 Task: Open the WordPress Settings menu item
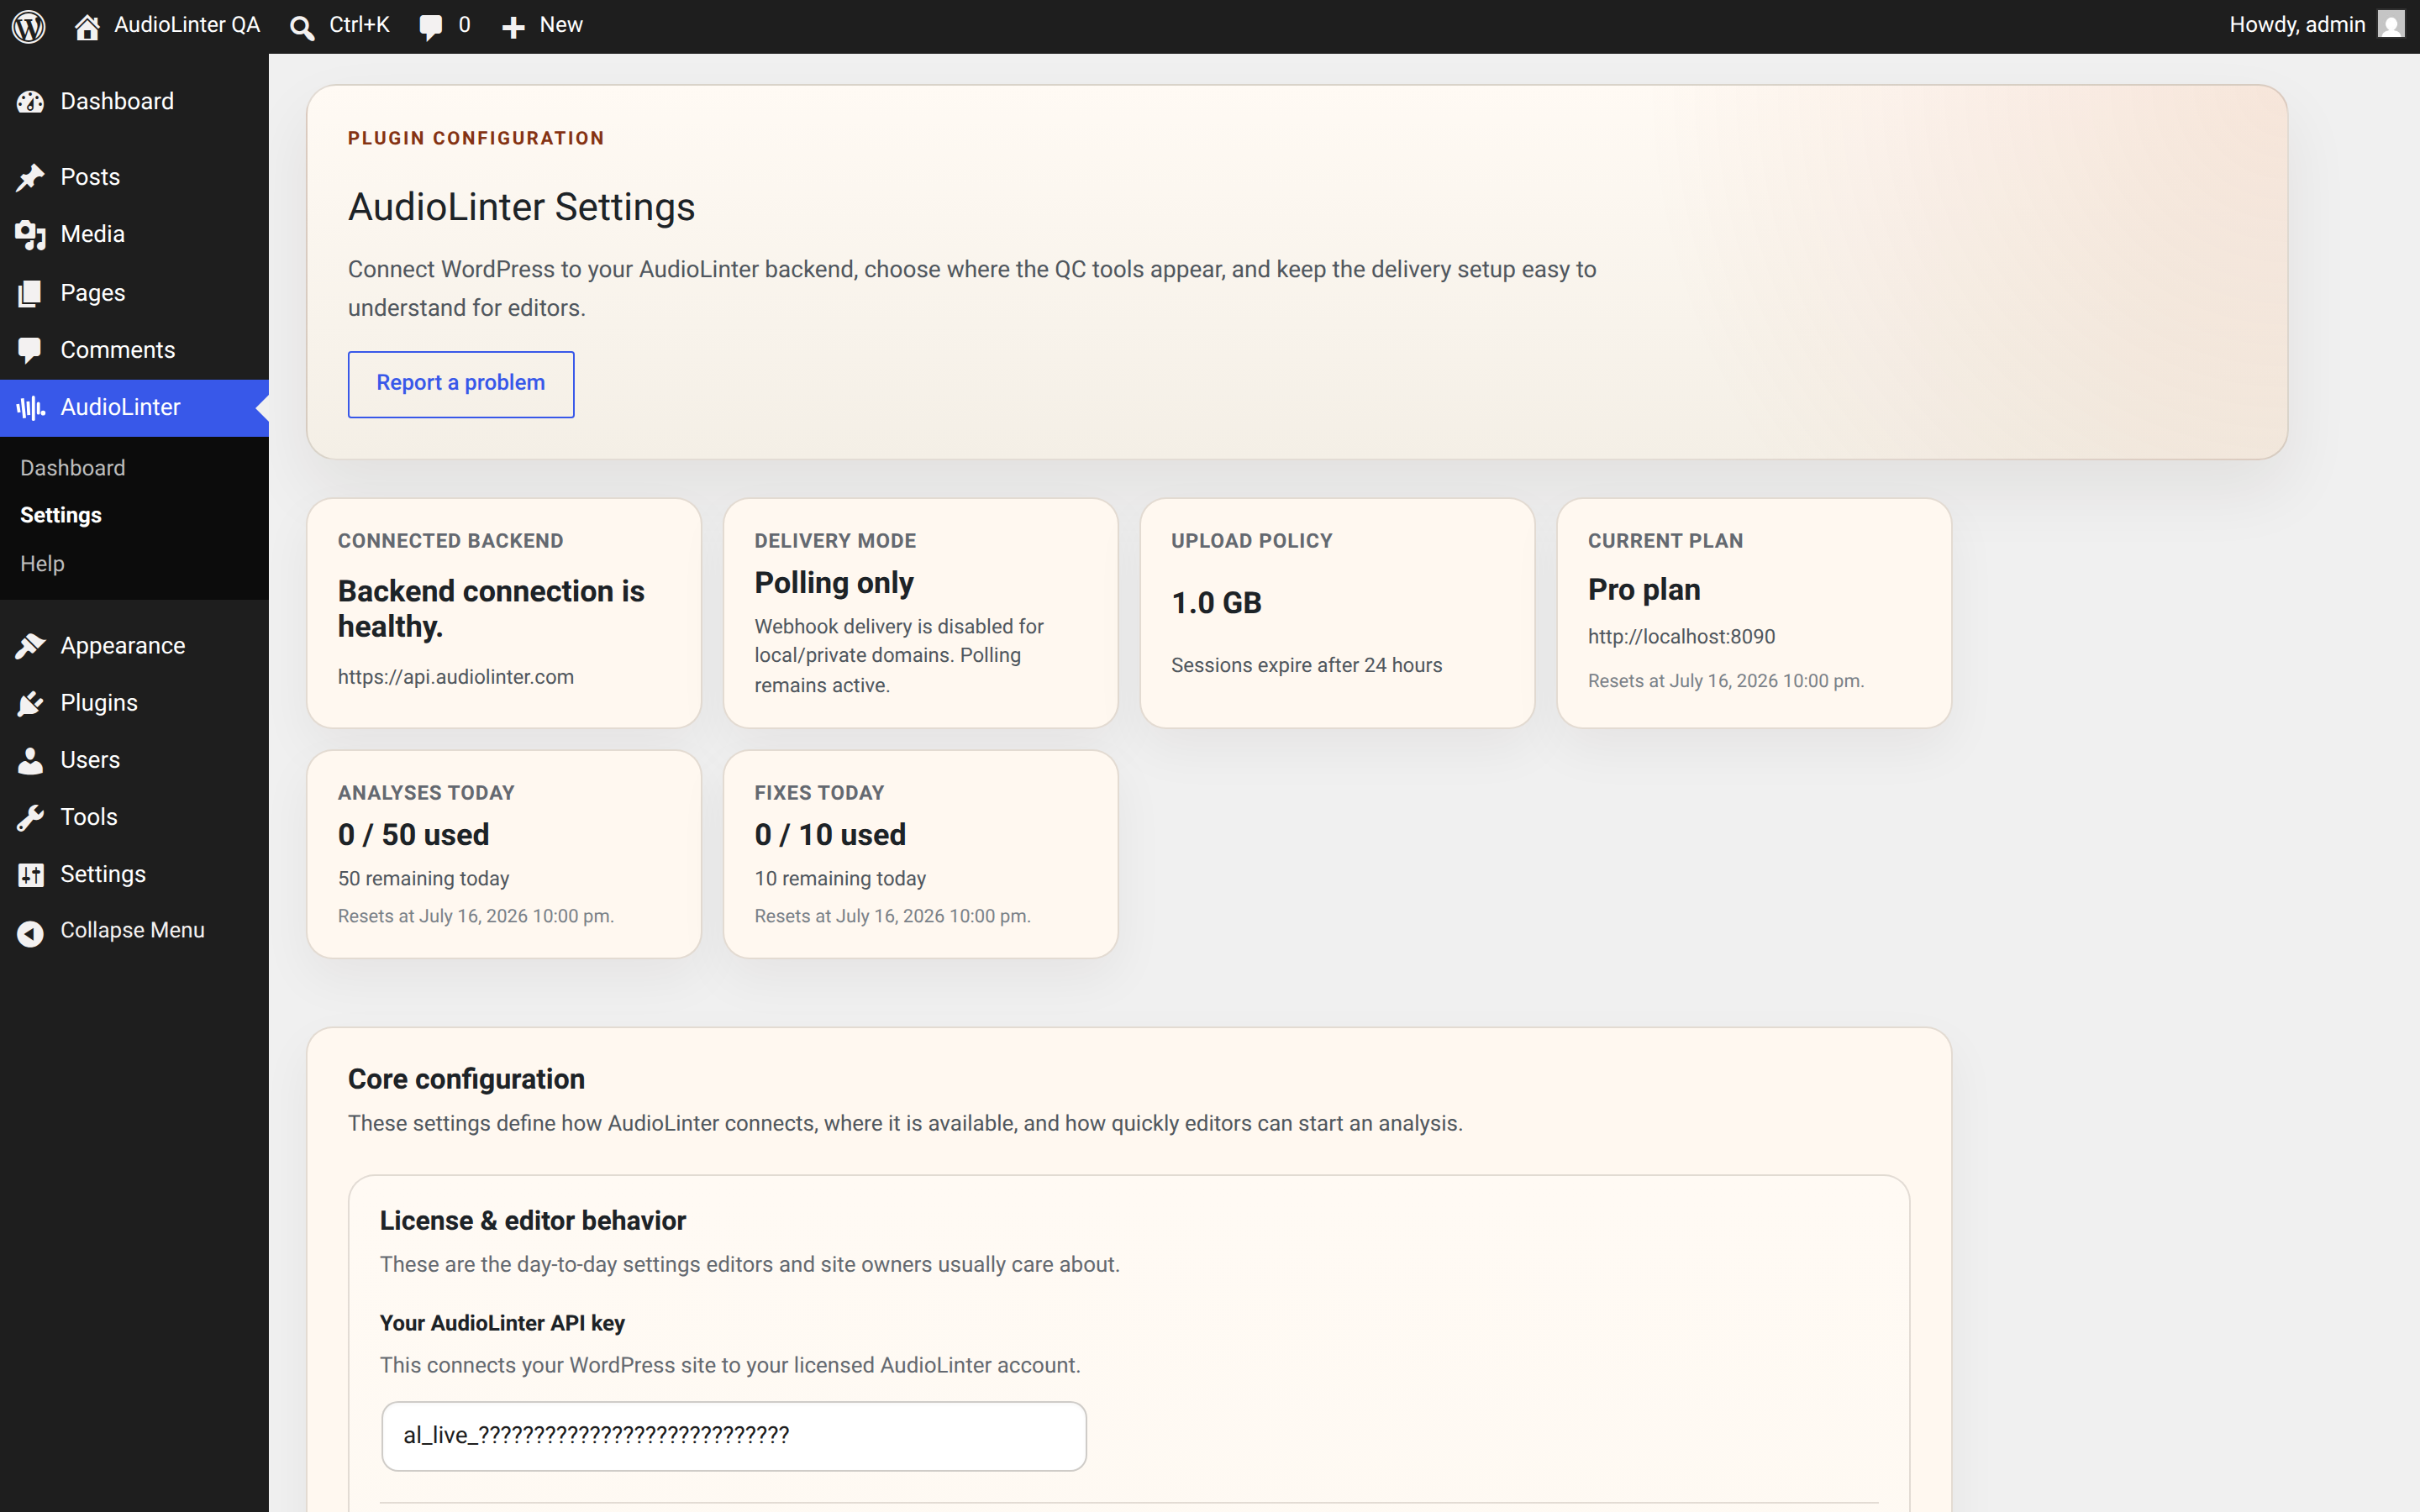(134, 874)
